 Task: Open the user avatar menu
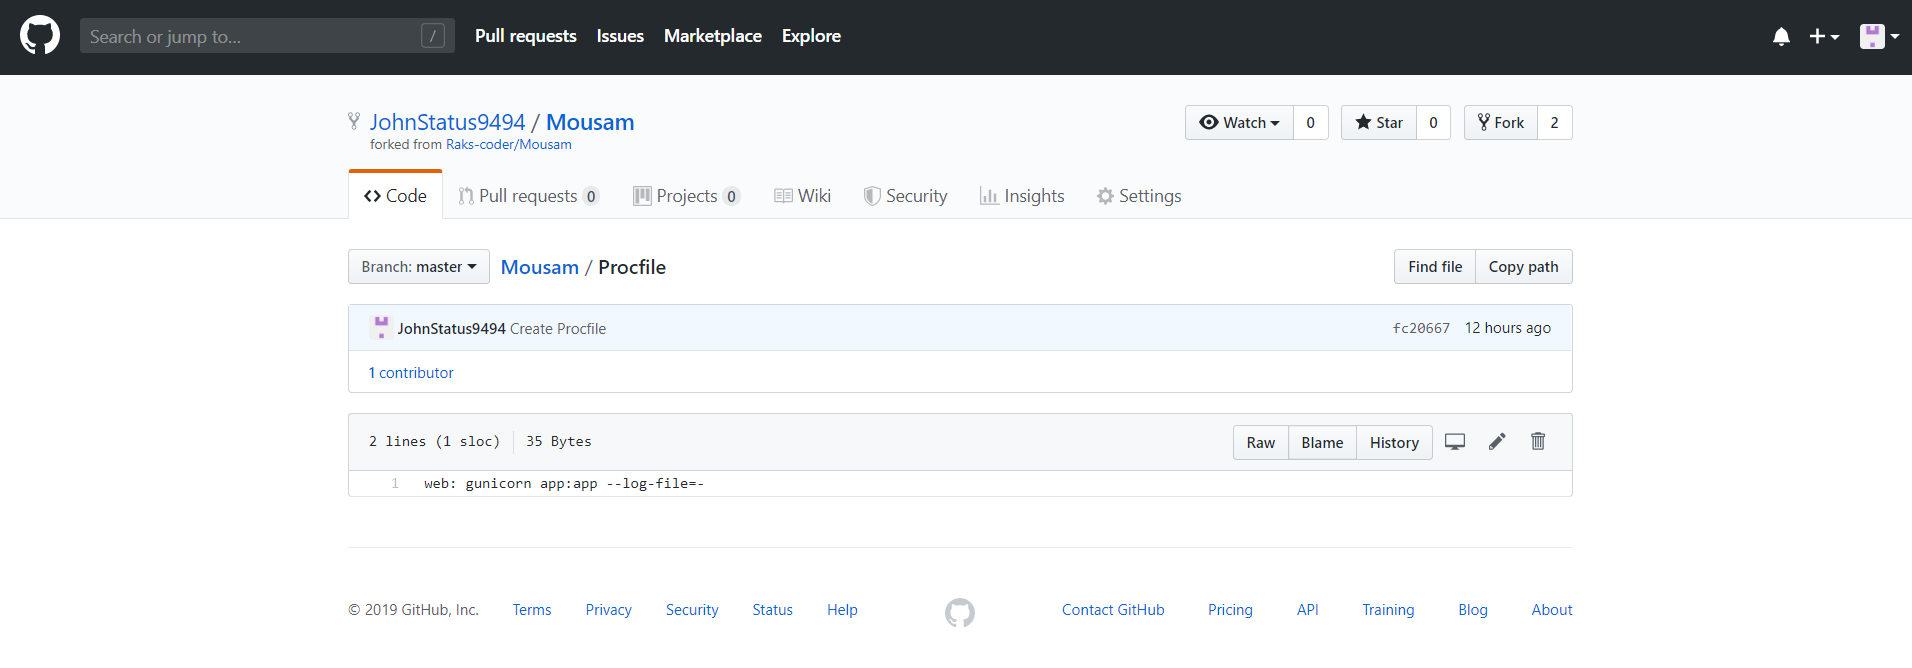point(1879,37)
